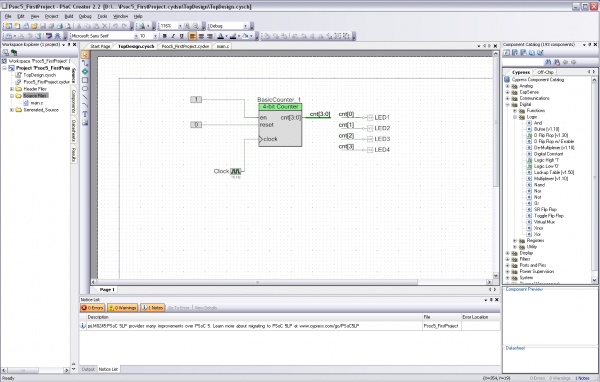Screen dimensions: 600x382
Task: Toggle underline text formatting
Action: click(x=181, y=36)
